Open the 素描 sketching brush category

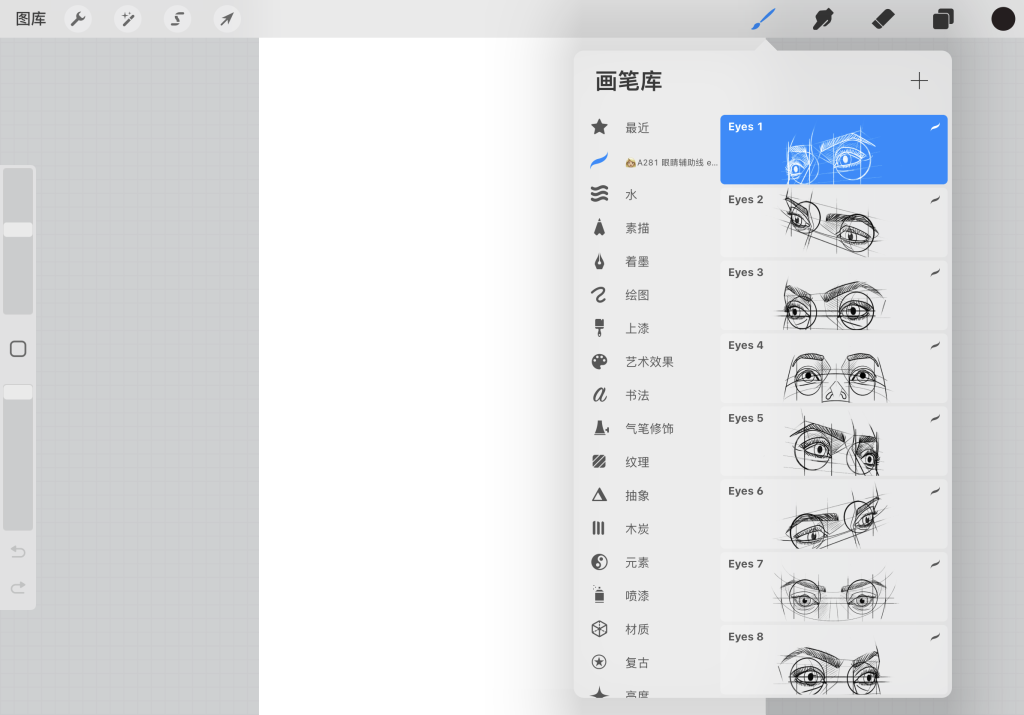(637, 228)
